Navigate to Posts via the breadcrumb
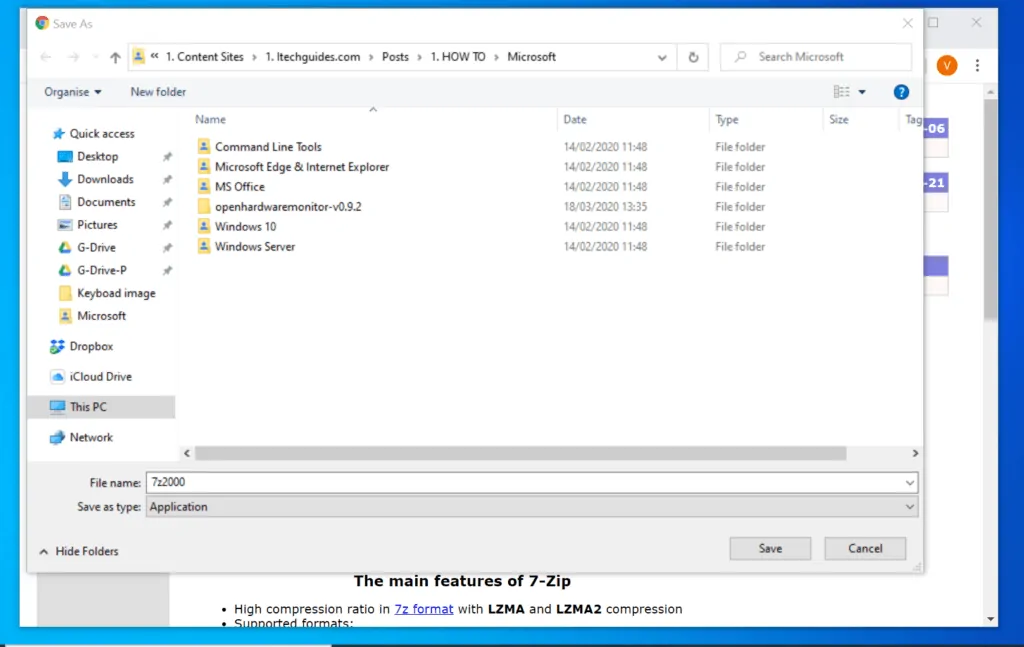Screen dimensions: 1024x647 point(396,57)
